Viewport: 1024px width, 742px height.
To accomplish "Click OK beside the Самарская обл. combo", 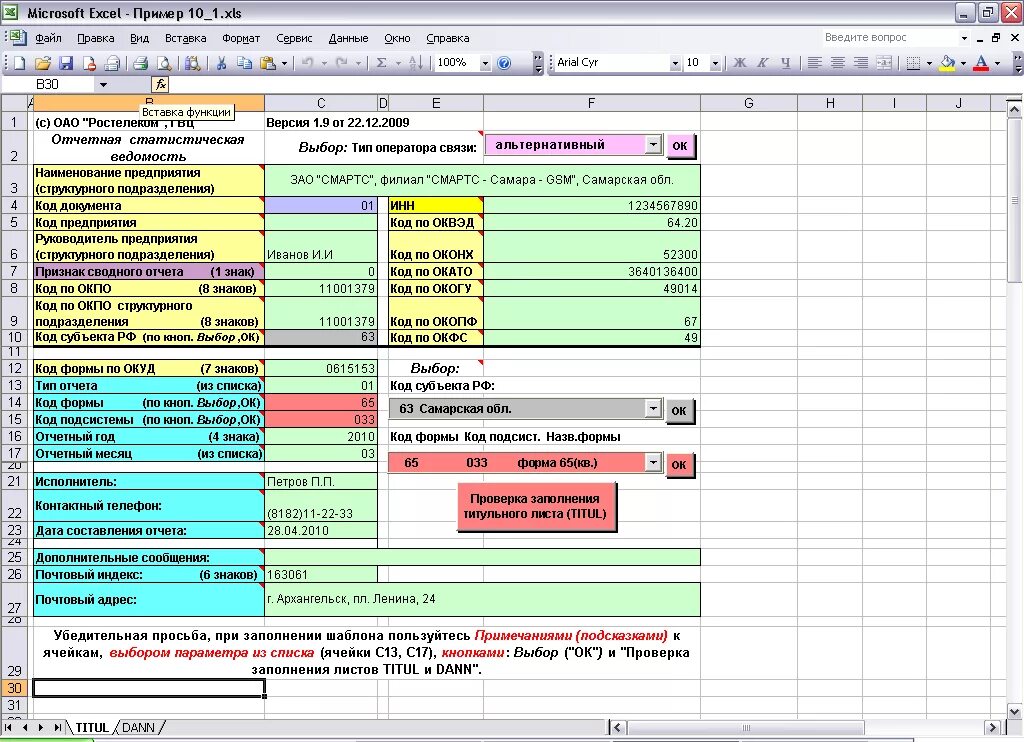I will pyautogui.click(x=679, y=411).
